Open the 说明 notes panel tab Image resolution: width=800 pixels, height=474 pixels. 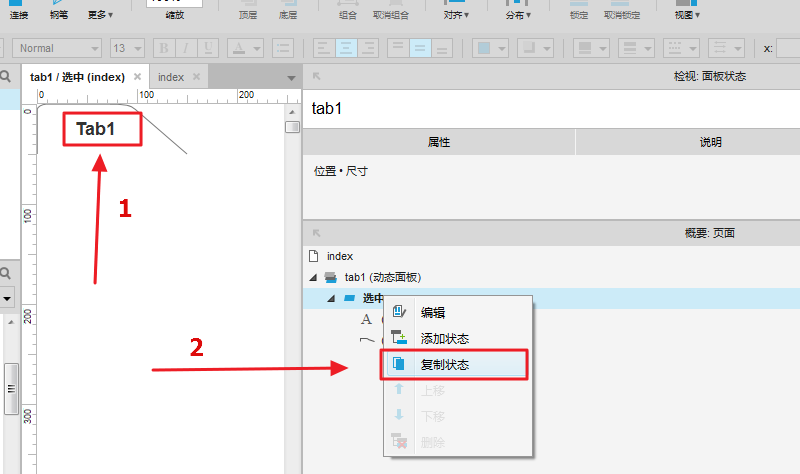coord(710,143)
